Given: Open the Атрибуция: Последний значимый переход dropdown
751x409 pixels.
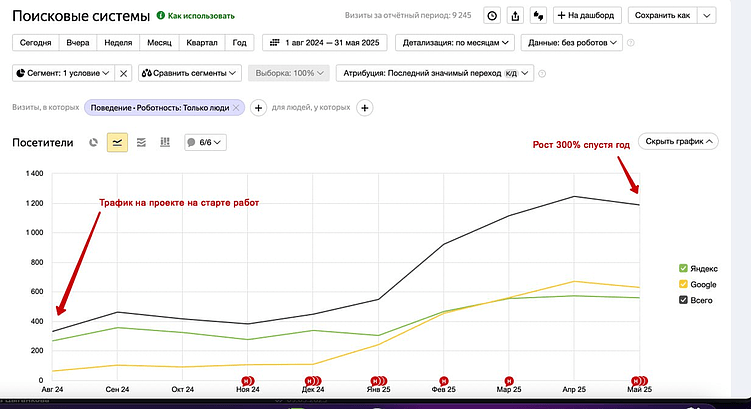Looking at the screenshot, I should [435, 73].
